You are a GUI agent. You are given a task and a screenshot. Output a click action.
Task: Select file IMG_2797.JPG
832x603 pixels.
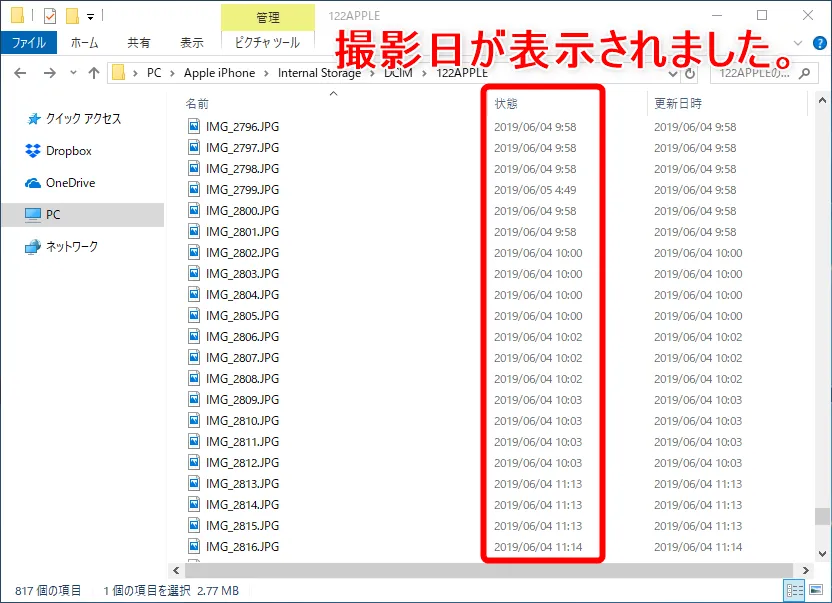tap(242, 148)
